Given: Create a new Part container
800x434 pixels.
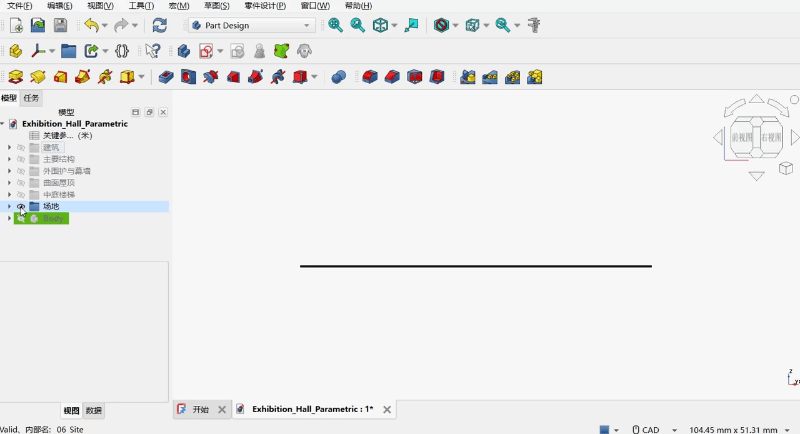Looking at the screenshot, I should [x=16, y=51].
